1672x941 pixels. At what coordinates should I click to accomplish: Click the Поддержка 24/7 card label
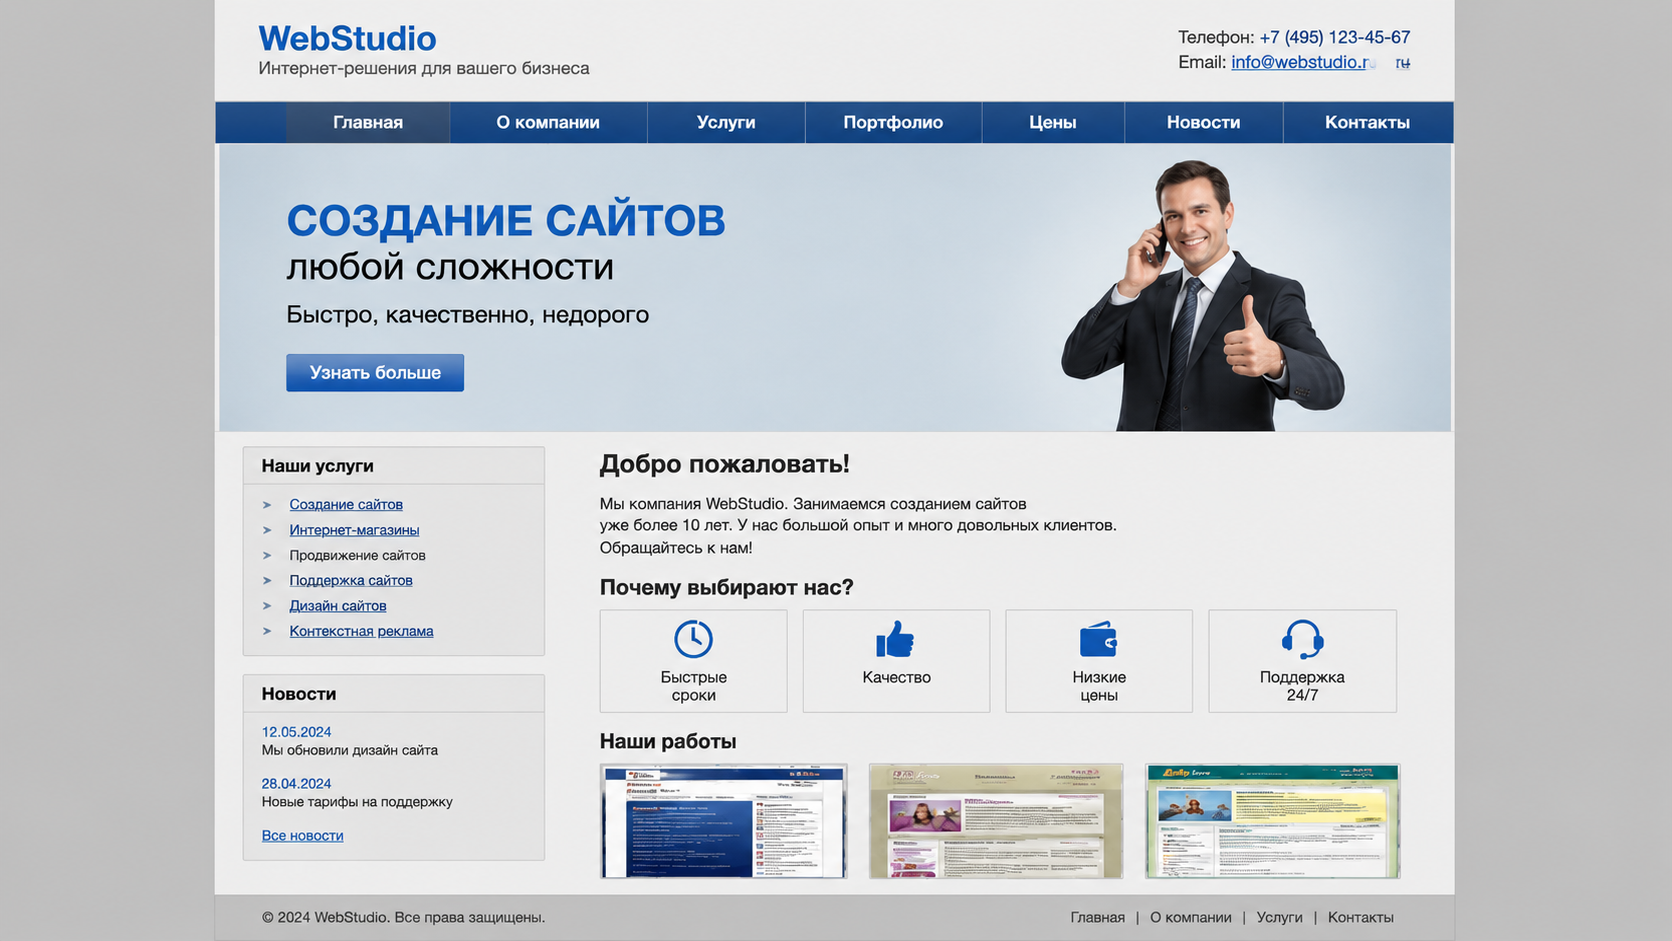1302,686
